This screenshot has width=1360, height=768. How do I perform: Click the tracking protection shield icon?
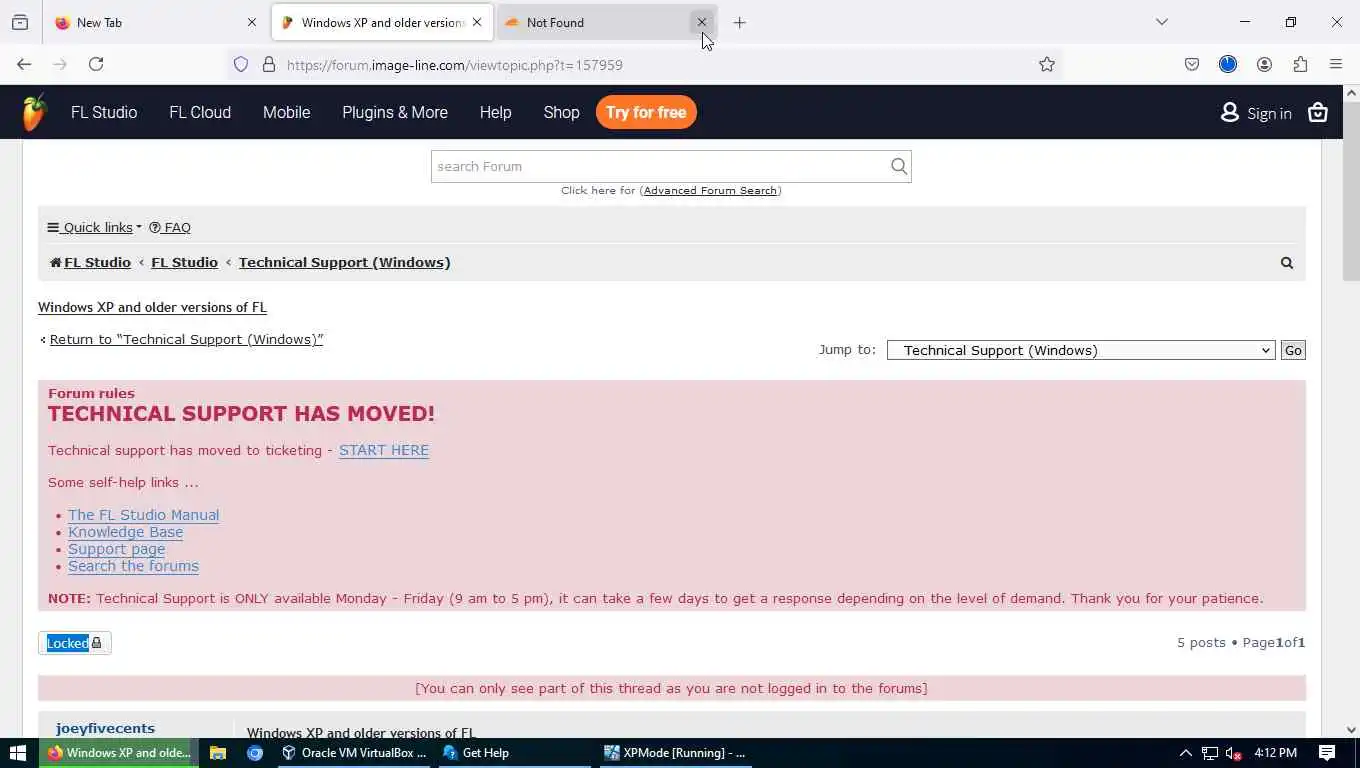pyautogui.click(x=241, y=65)
